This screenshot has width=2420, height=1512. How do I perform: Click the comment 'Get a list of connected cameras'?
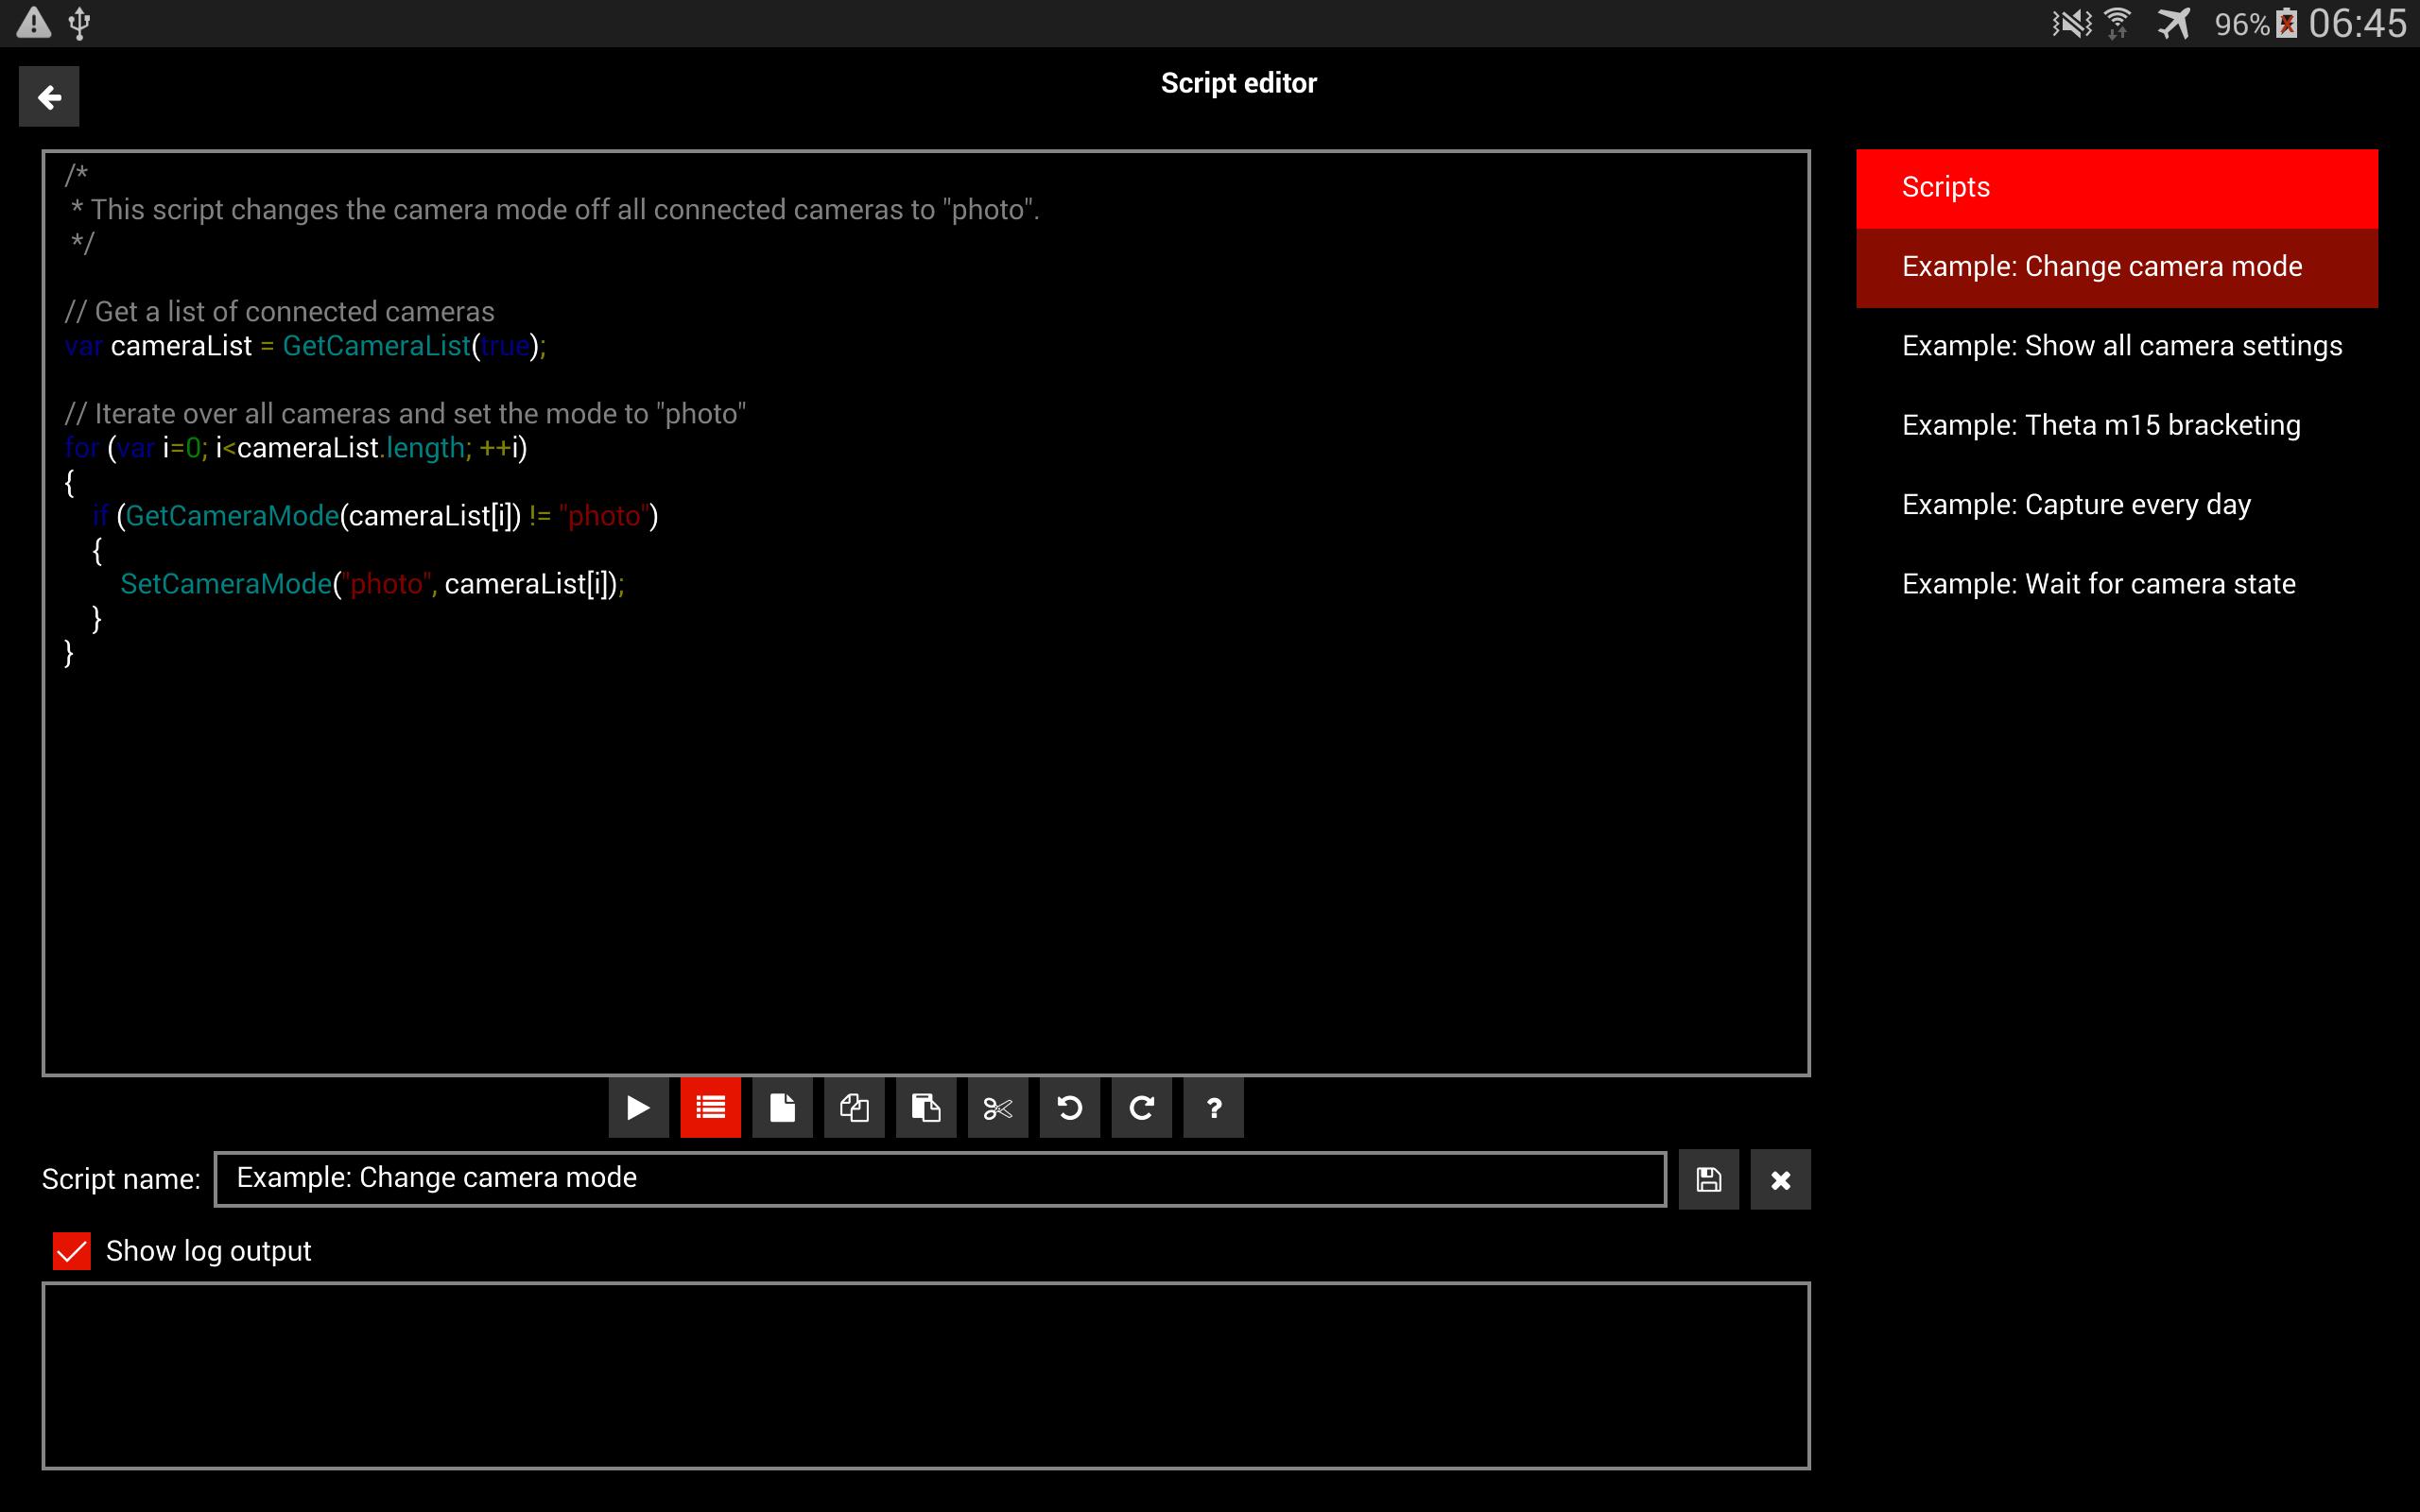click(x=280, y=312)
